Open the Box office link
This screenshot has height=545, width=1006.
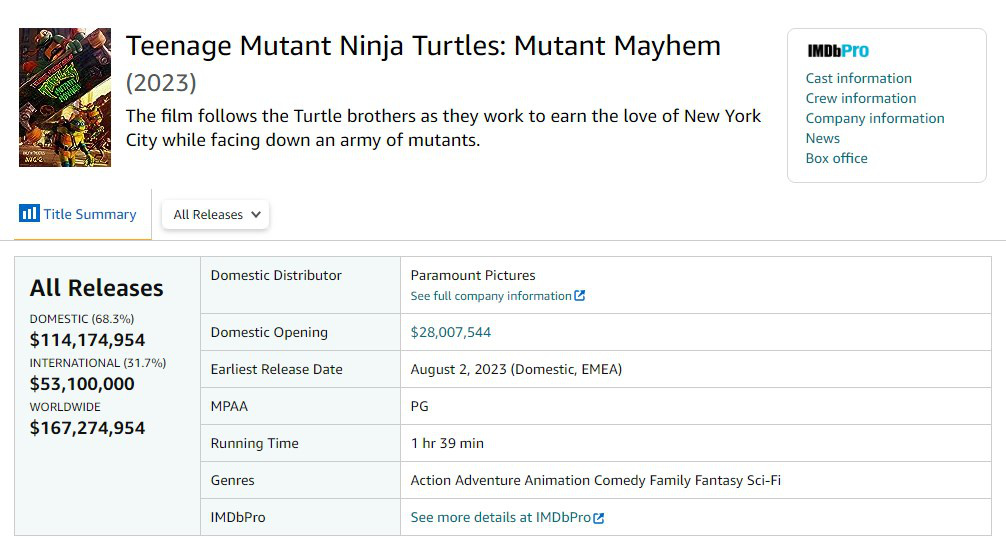tap(836, 158)
